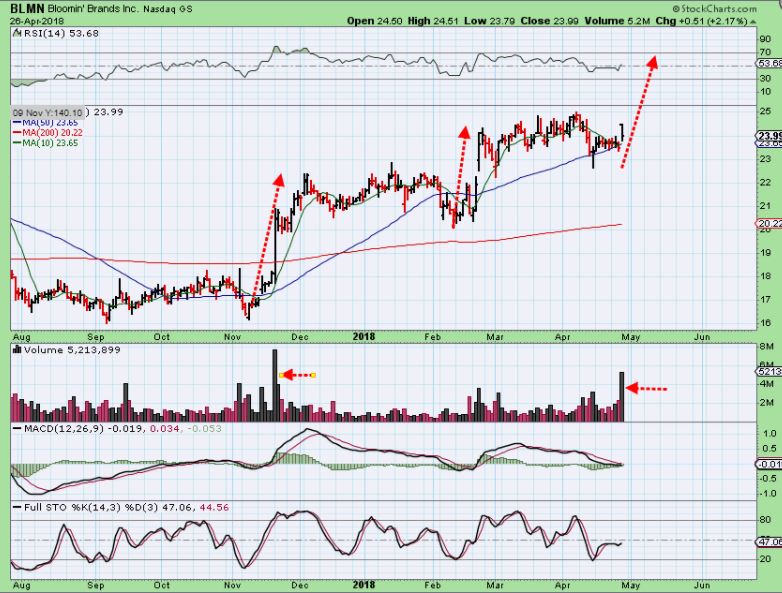Click the Jun label under the stochastic panel
Viewport: 782px width, 593px height.
pyautogui.click(x=702, y=585)
